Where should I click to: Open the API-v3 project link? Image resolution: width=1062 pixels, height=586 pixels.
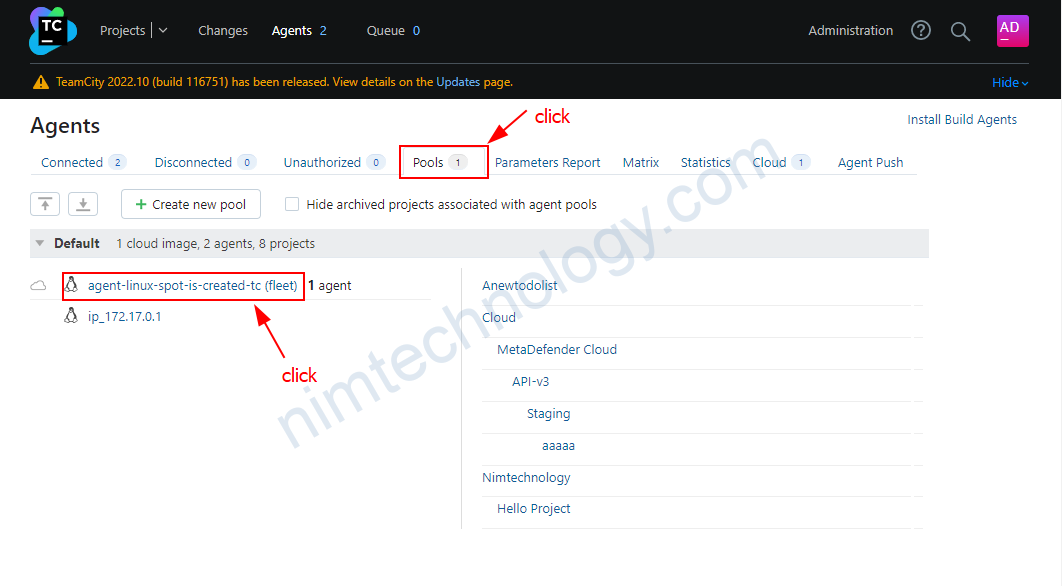pyautogui.click(x=530, y=381)
